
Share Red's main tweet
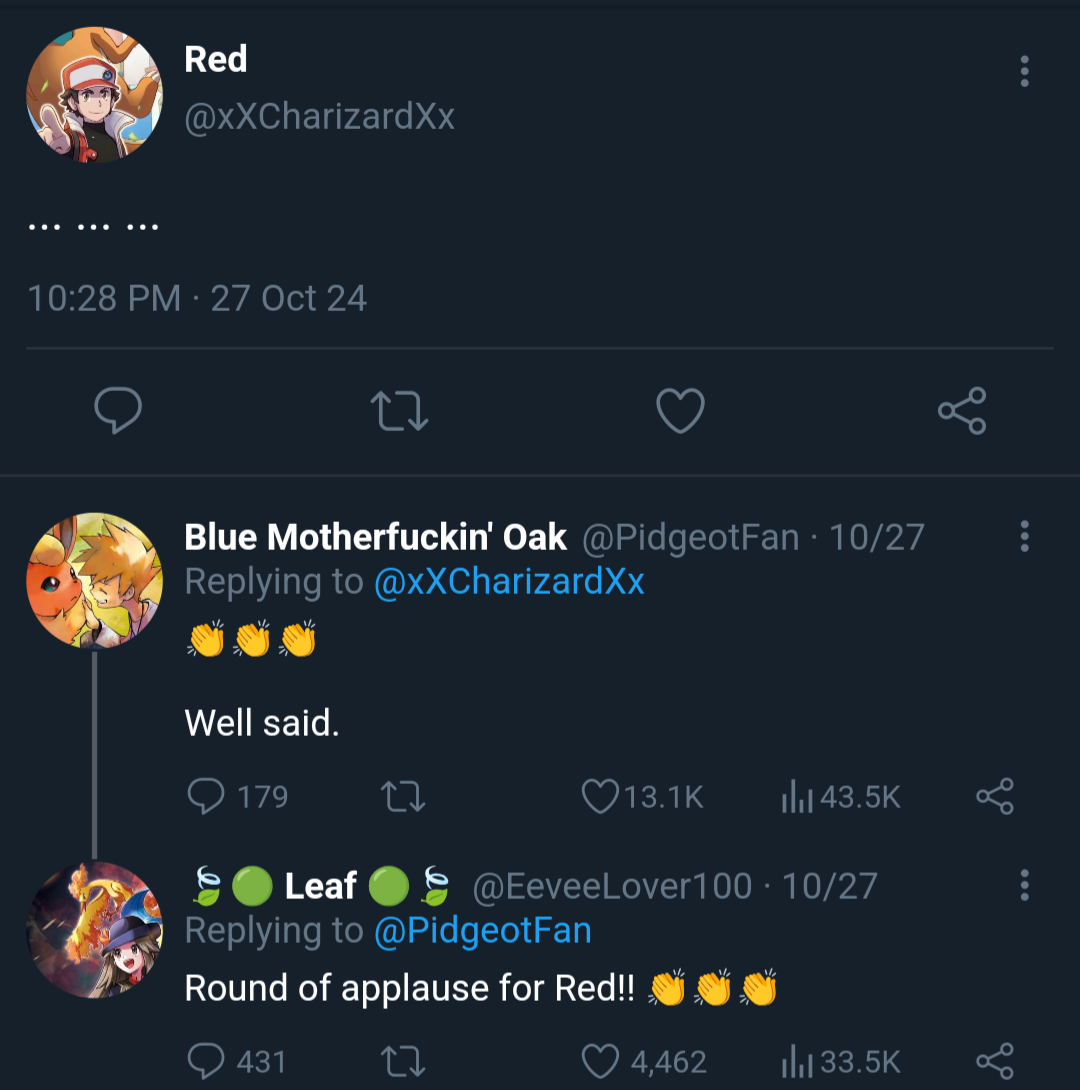tap(962, 411)
